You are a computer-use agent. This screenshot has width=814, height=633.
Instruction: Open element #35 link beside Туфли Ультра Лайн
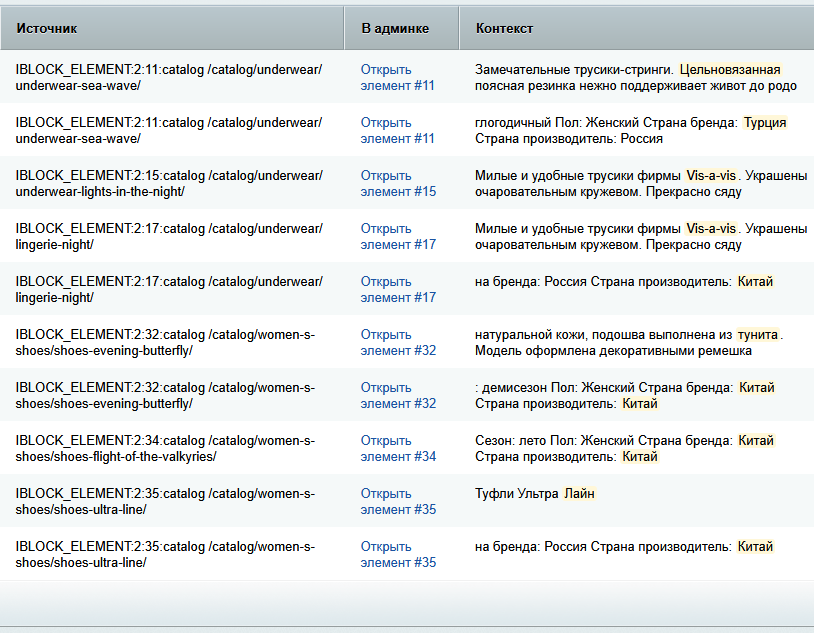397,502
